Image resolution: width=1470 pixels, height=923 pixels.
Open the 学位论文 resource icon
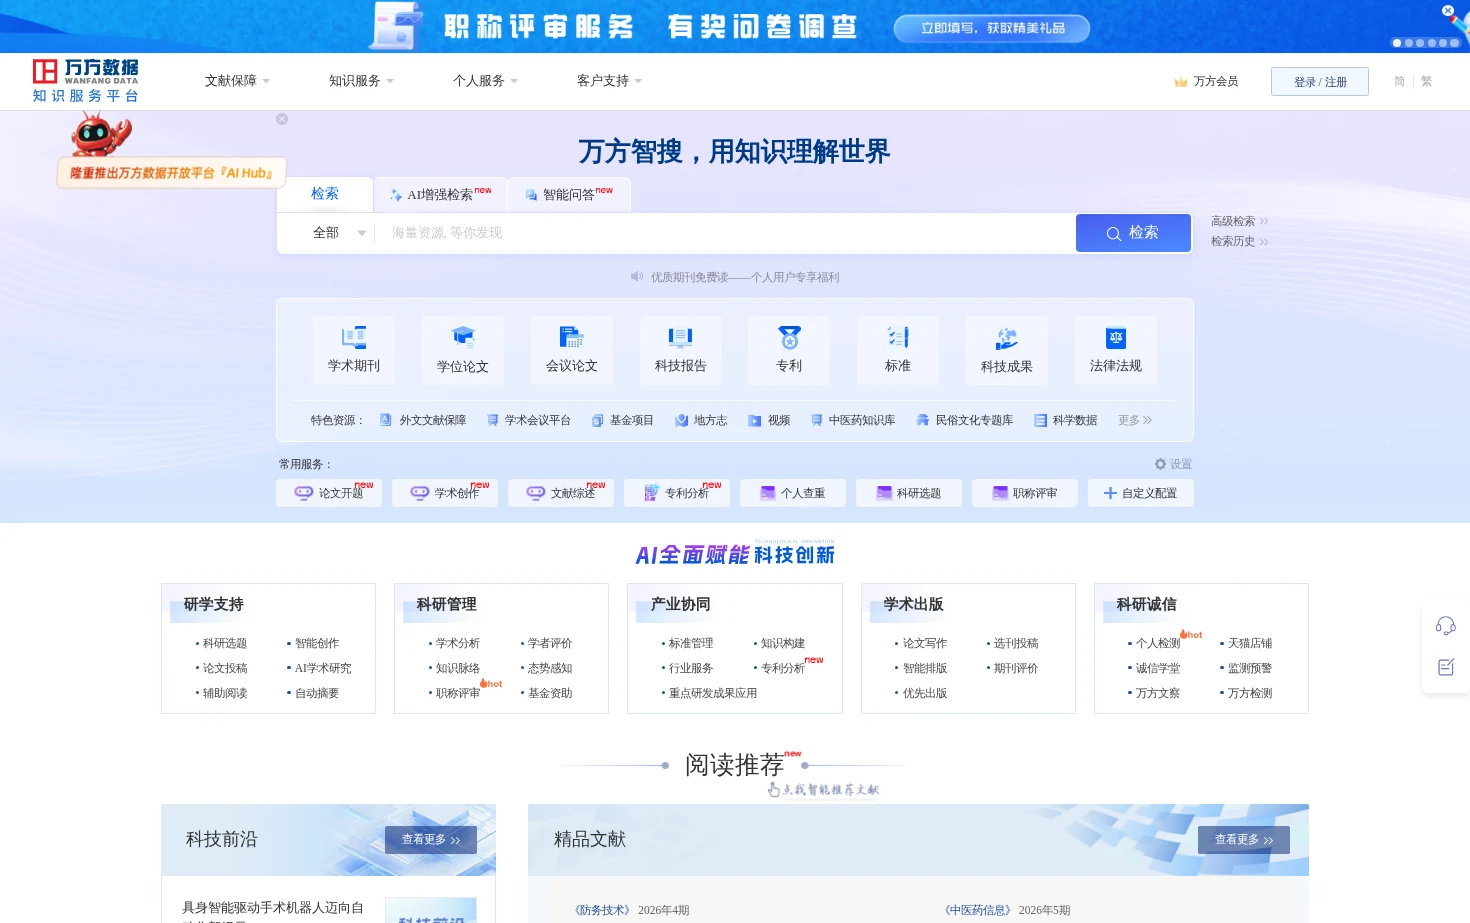tap(462, 349)
